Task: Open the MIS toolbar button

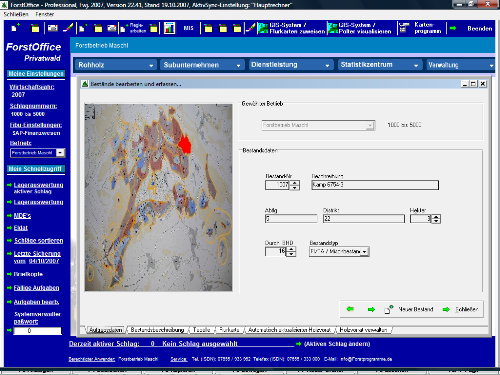Action: click(x=188, y=28)
